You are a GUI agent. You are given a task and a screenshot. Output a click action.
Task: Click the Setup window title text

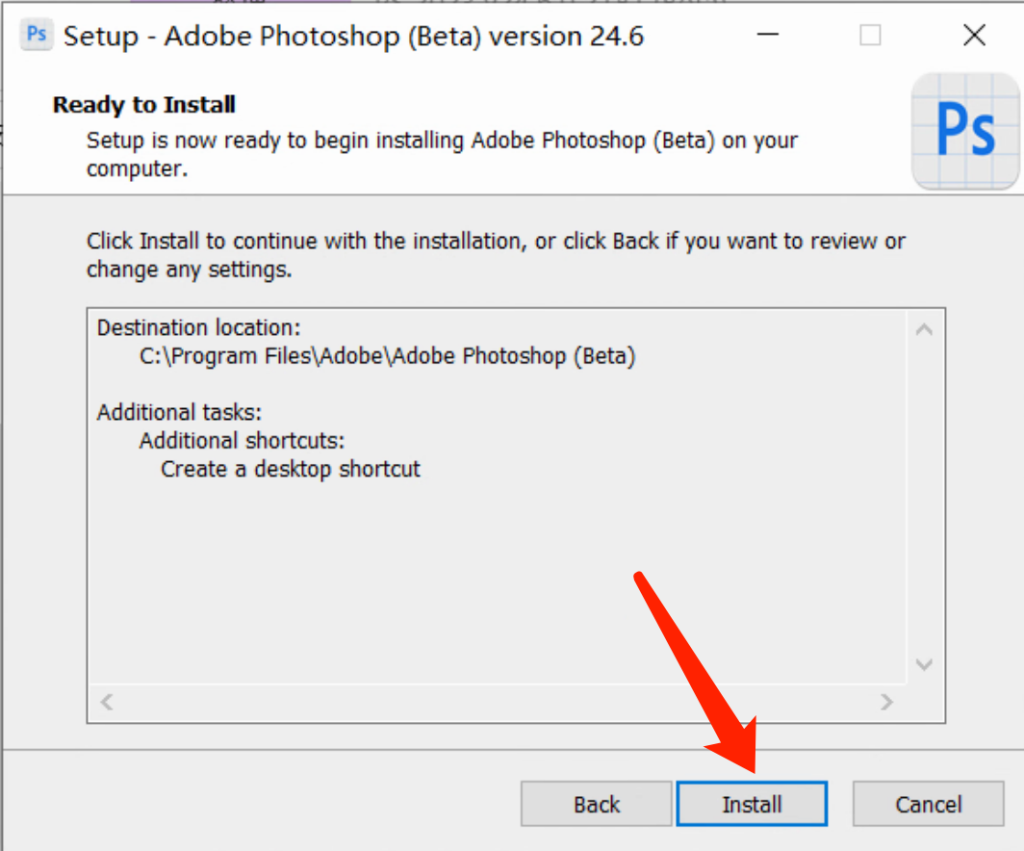pos(354,37)
